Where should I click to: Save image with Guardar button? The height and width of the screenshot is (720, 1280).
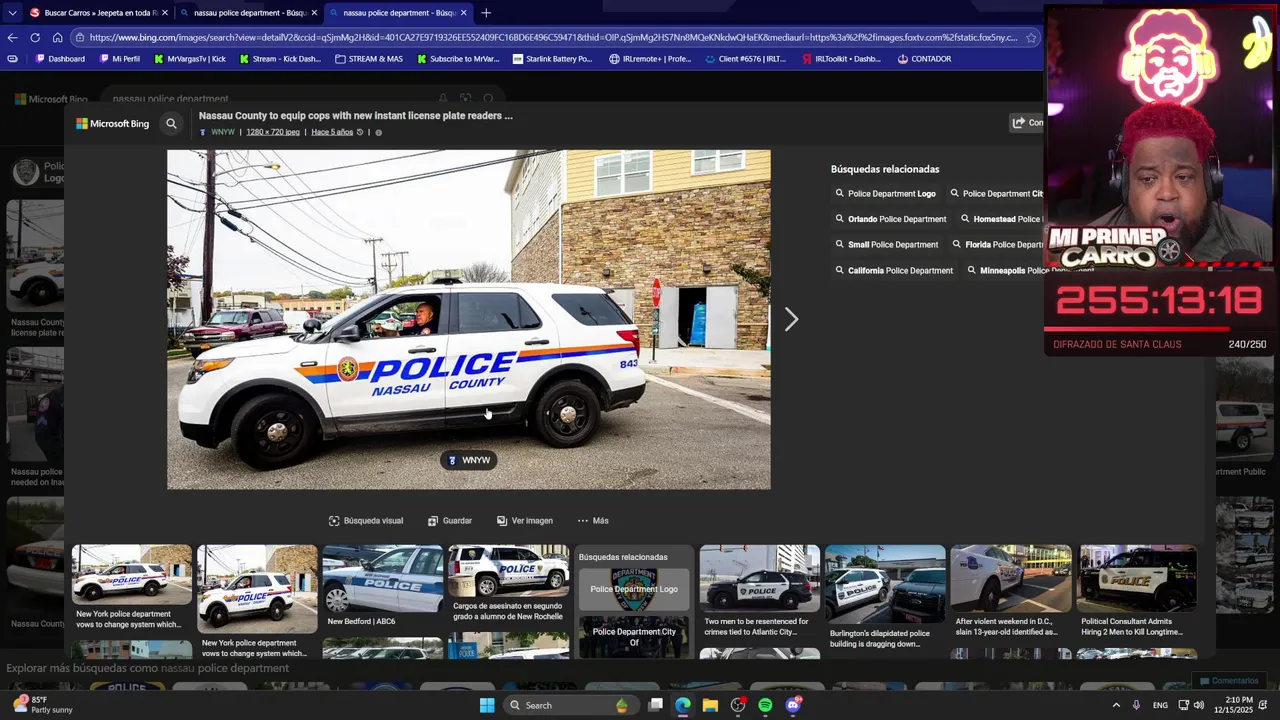[450, 521]
